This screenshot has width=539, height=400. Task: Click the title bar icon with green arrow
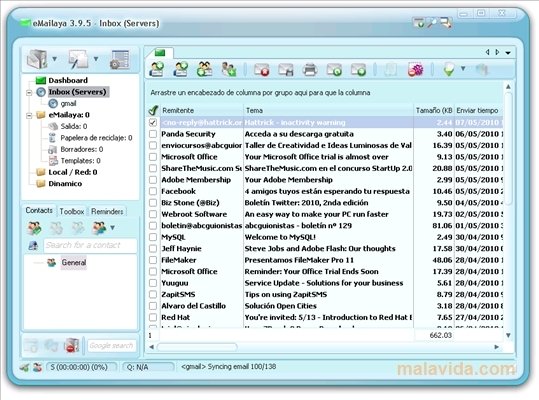pos(418,23)
